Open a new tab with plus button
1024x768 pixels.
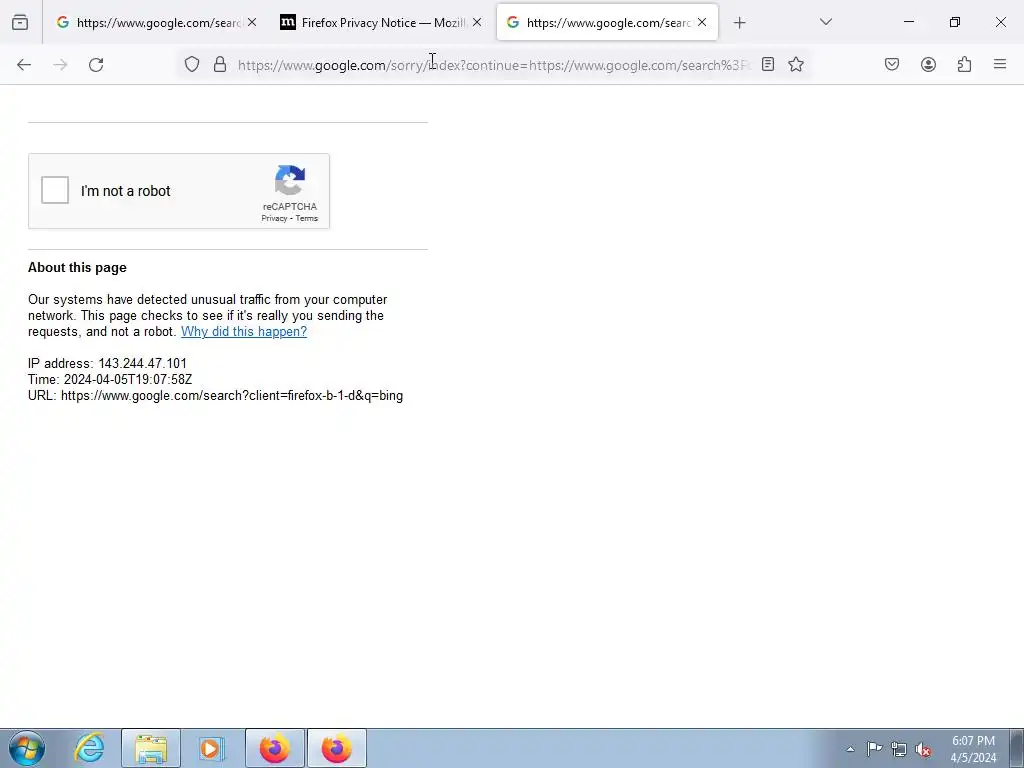[x=739, y=23]
